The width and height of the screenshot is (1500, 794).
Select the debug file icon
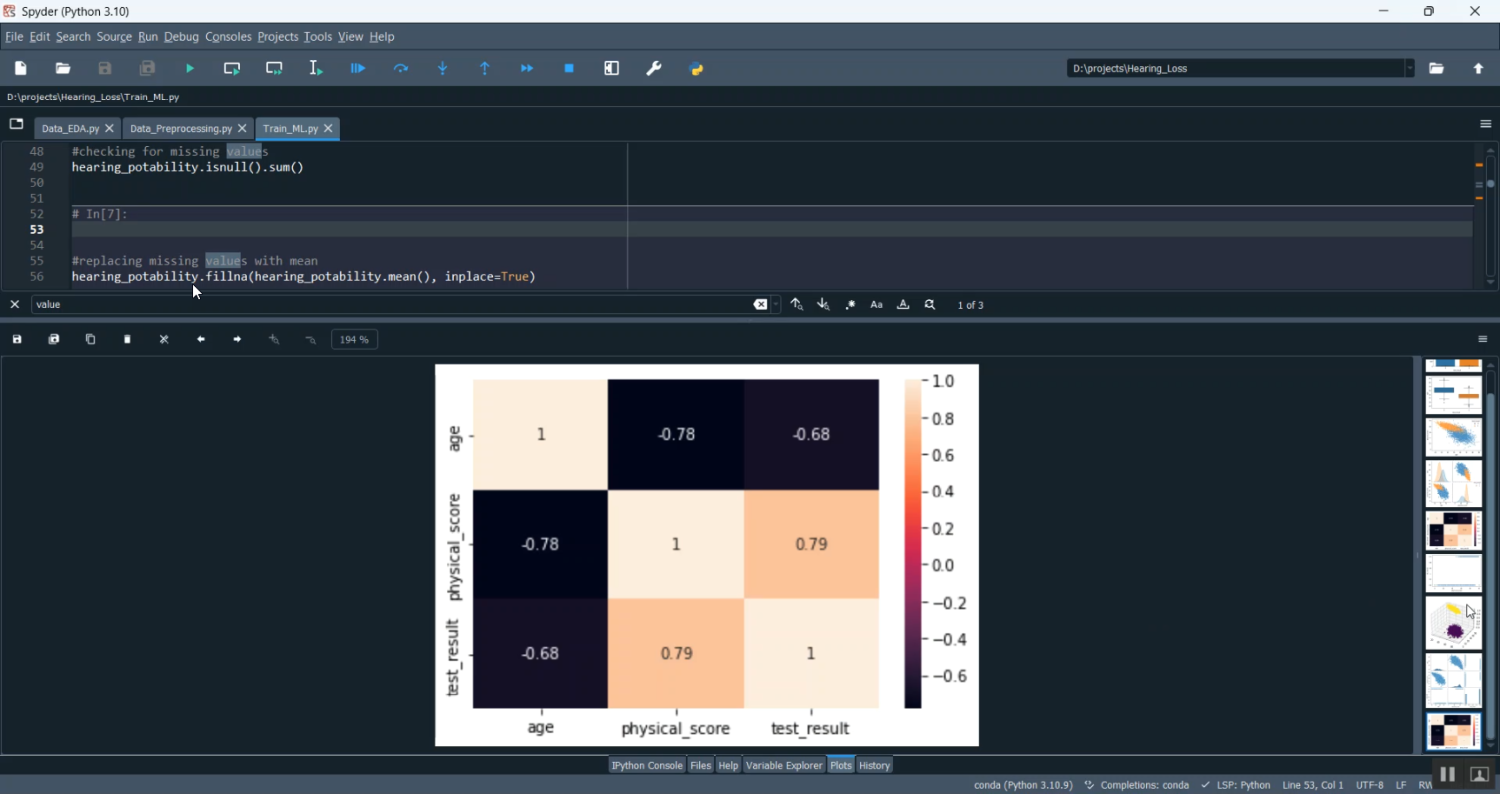pyautogui.click(x=357, y=68)
